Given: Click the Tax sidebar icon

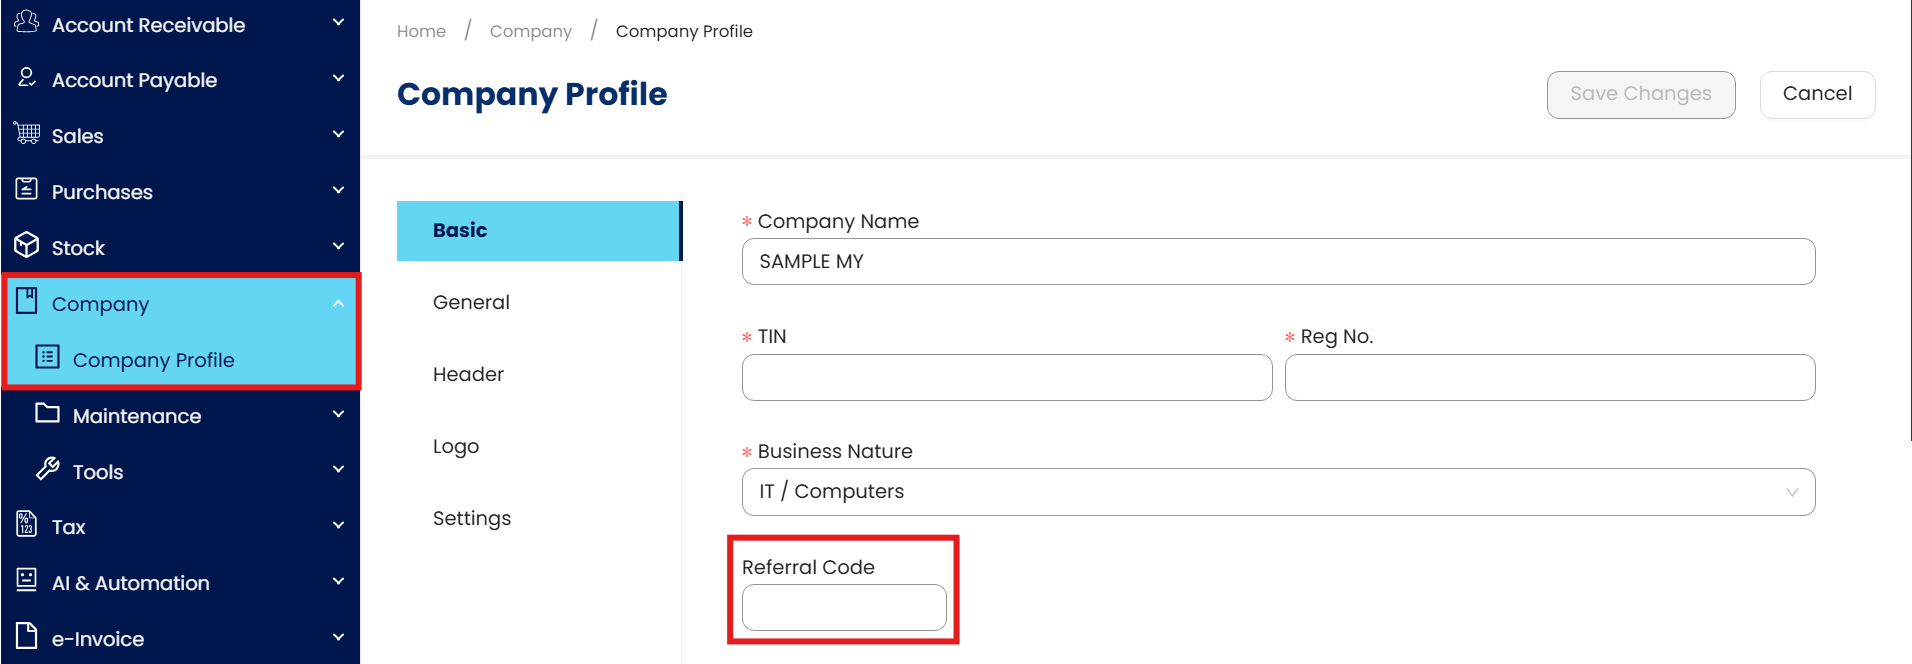Looking at the screenshot, I should click(27, 524).
